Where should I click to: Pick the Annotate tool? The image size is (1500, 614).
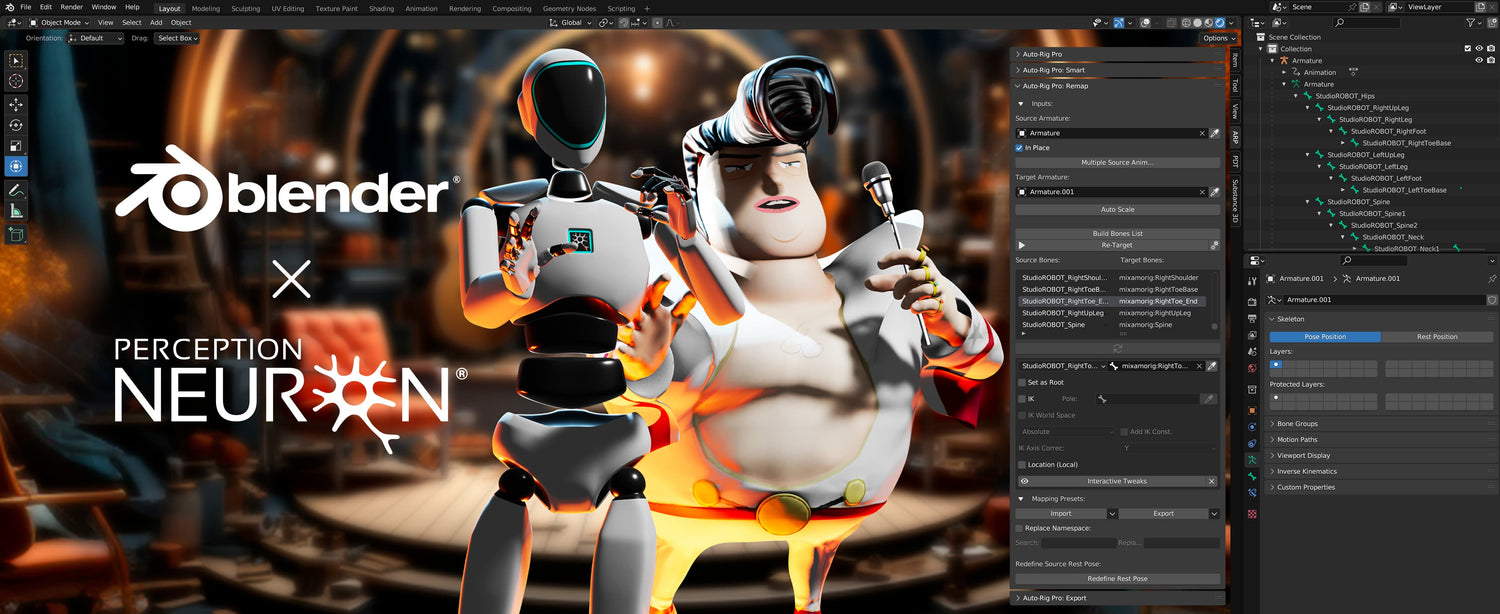coord(15,190)
